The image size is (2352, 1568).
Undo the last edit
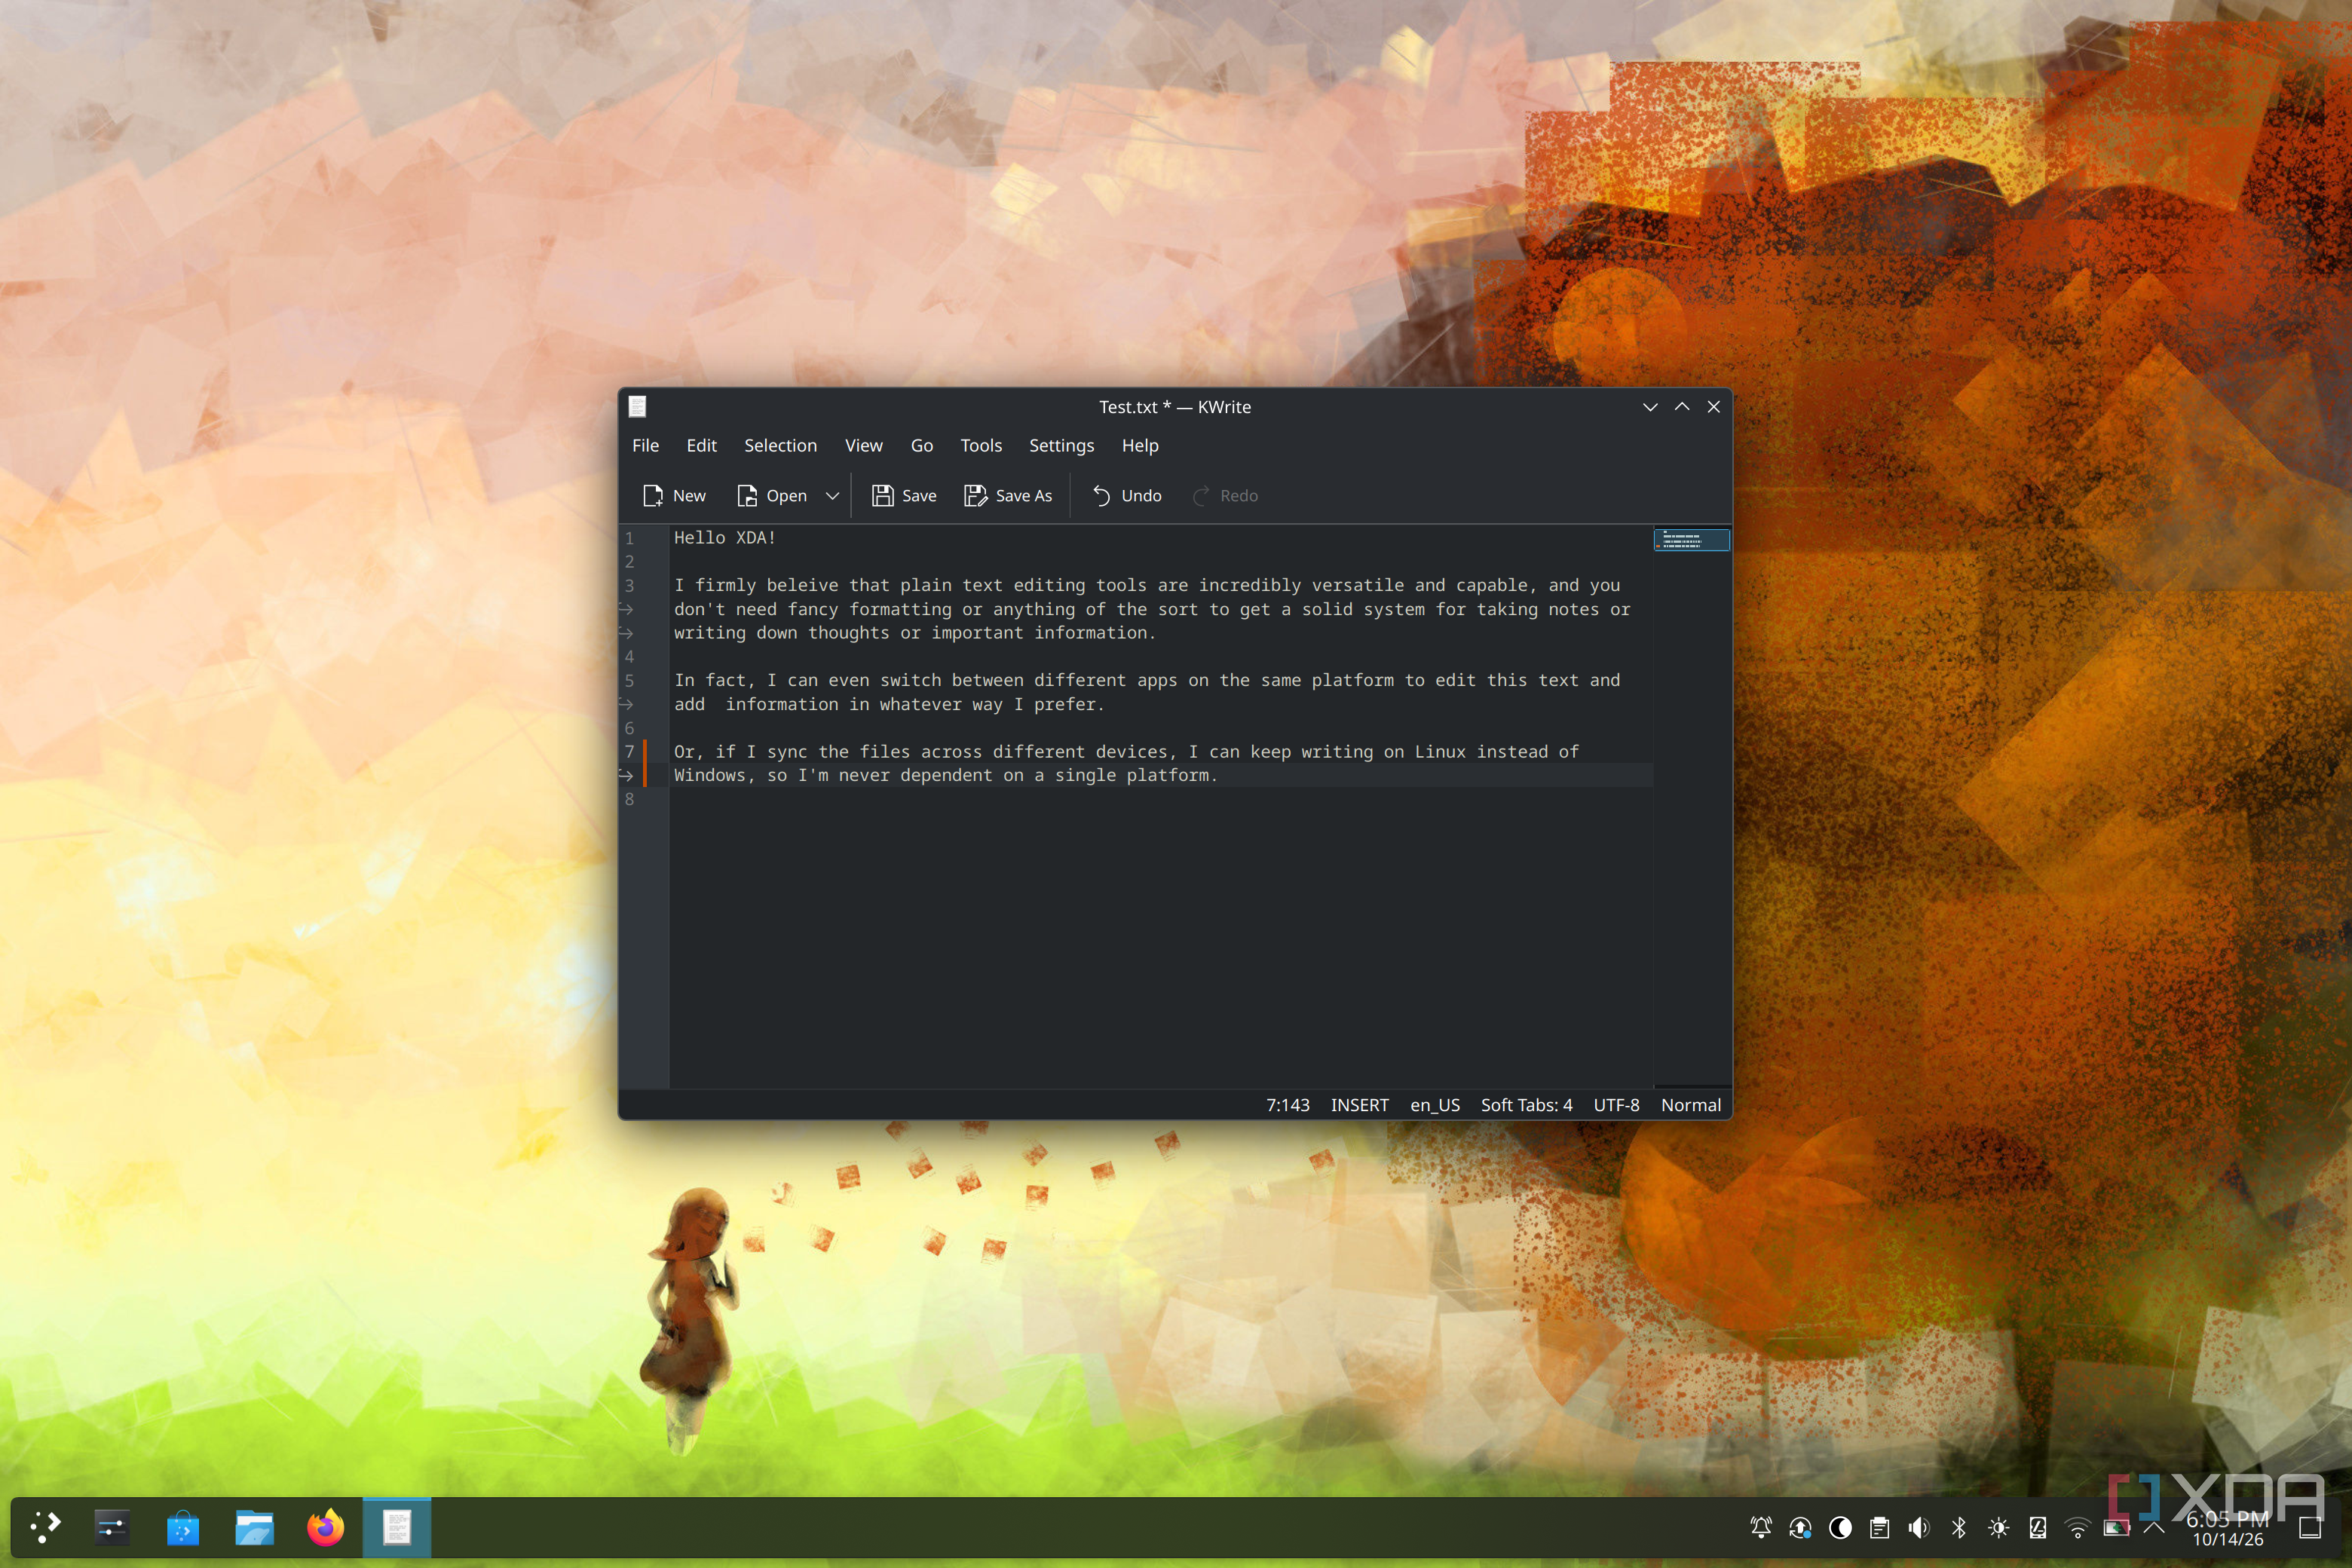tap(1127, 496)
